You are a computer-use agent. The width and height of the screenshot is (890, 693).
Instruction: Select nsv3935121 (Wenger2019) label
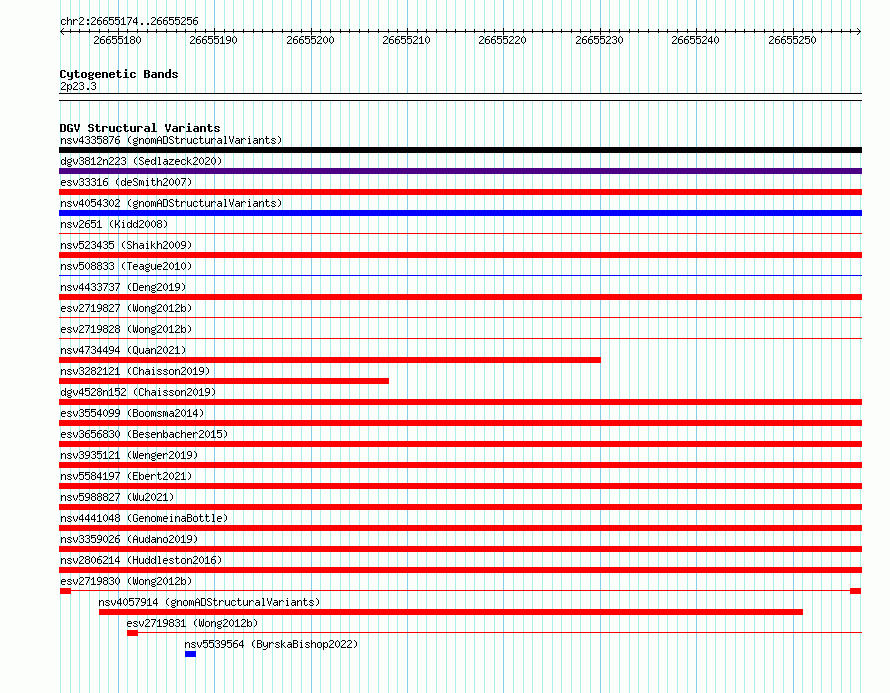(x=129, y=455)
